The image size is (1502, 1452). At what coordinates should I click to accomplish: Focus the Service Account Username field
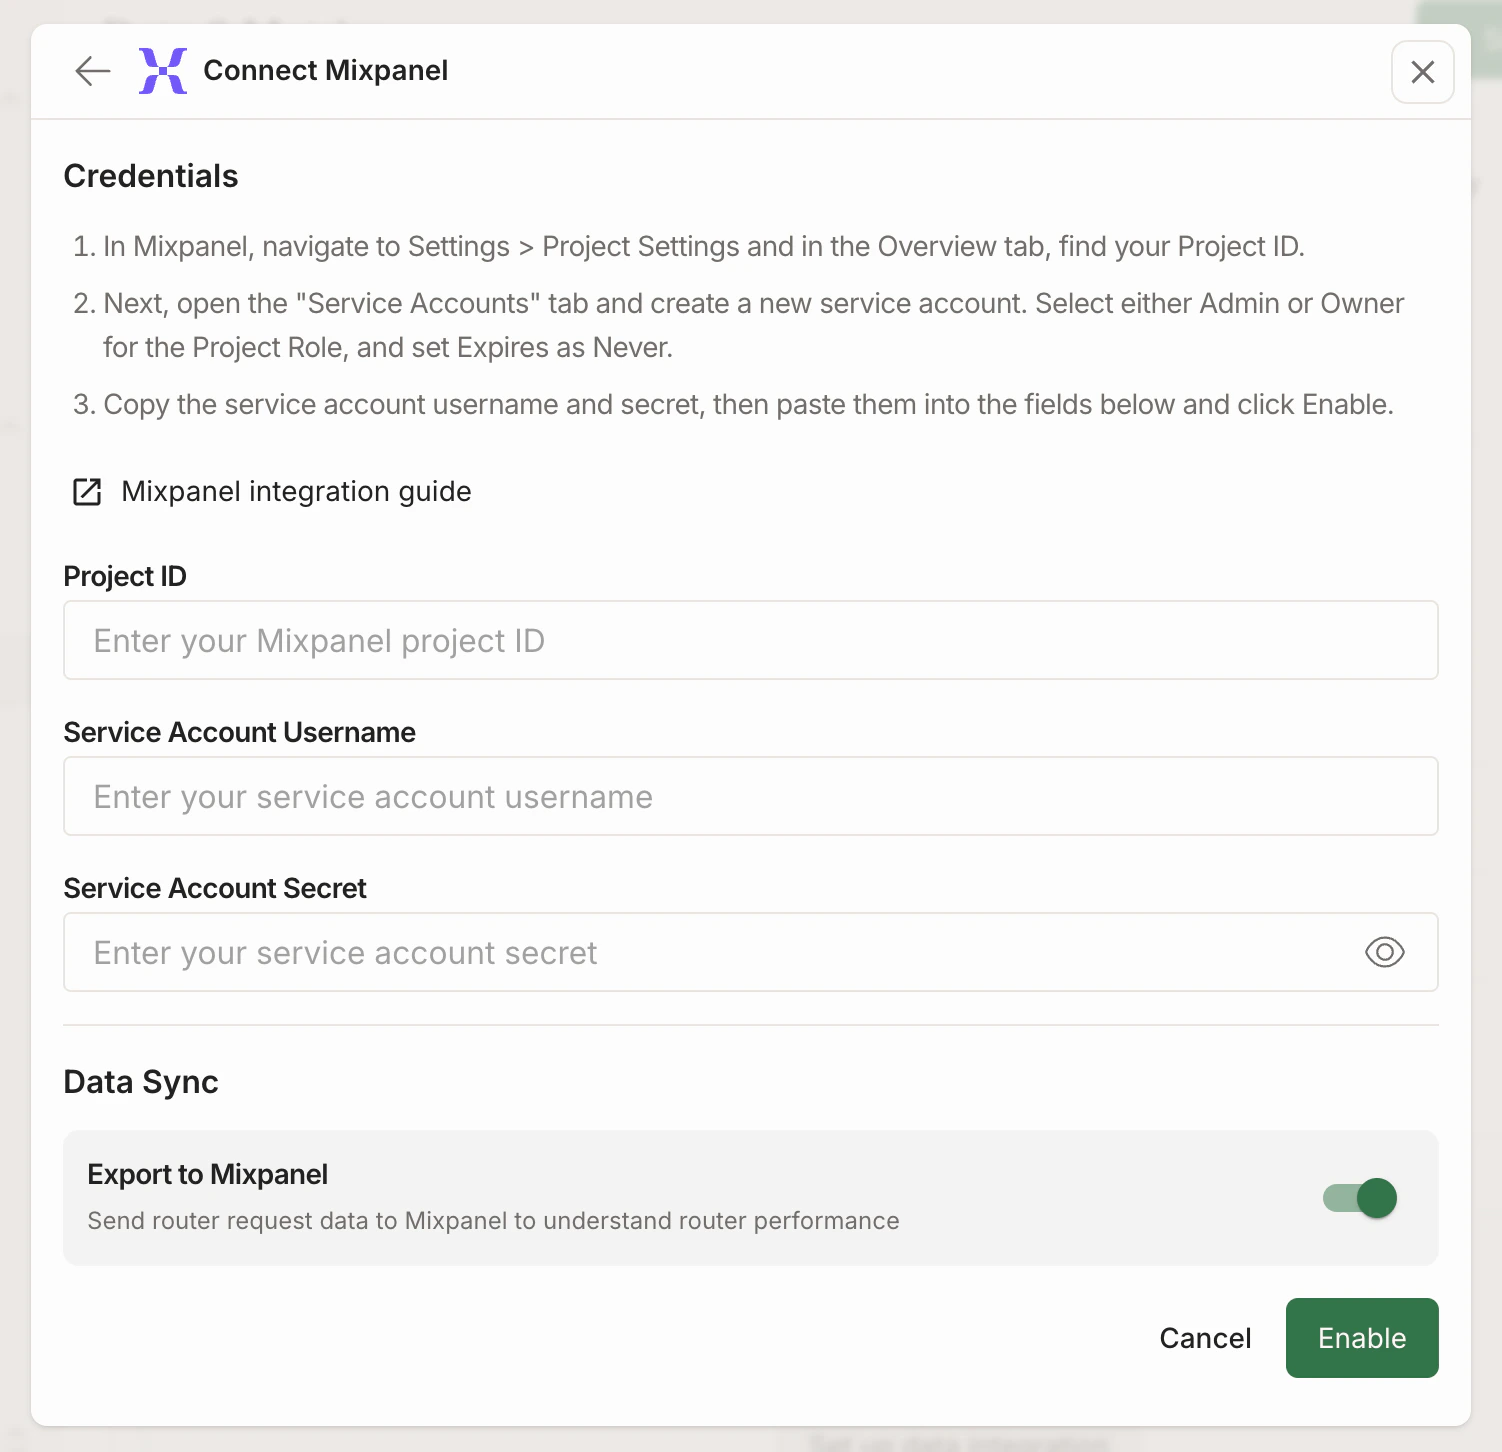click(x=751, y=796)
